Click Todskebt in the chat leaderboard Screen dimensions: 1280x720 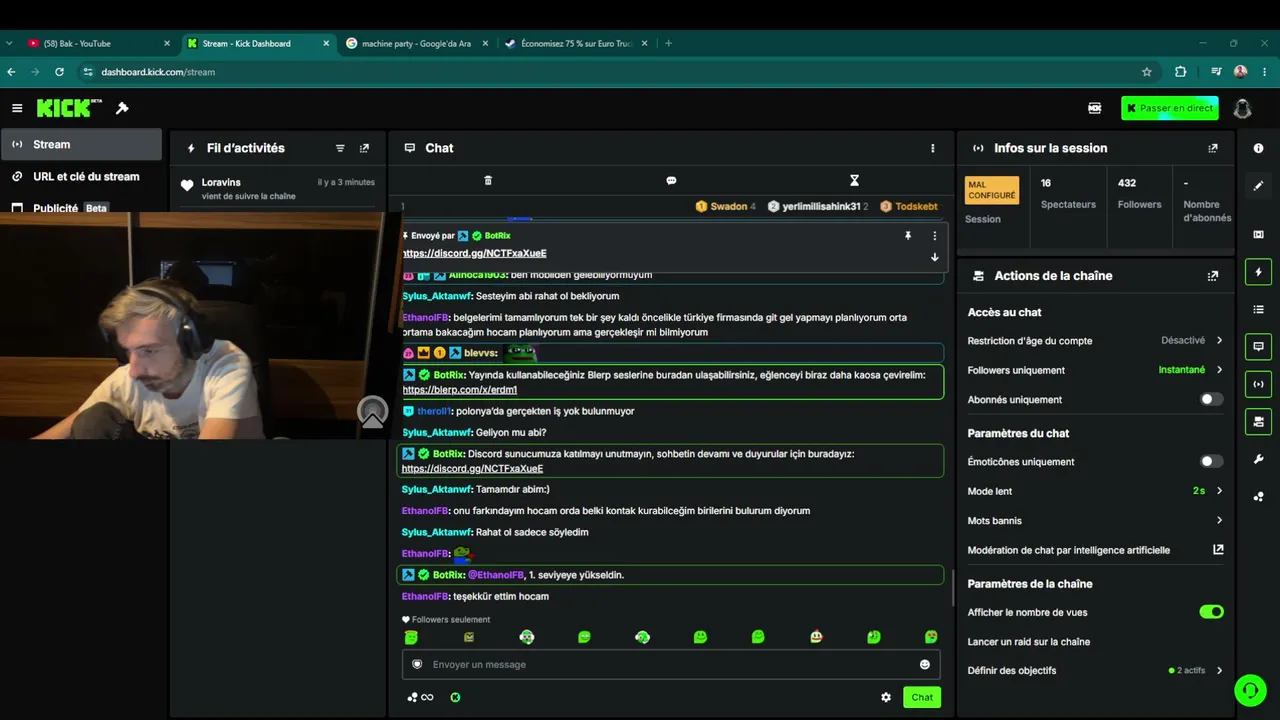[909, 206]
